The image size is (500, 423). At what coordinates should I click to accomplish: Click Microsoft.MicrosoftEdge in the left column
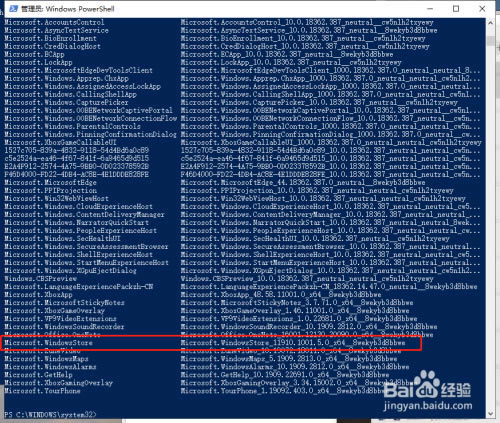coord(50,182)
